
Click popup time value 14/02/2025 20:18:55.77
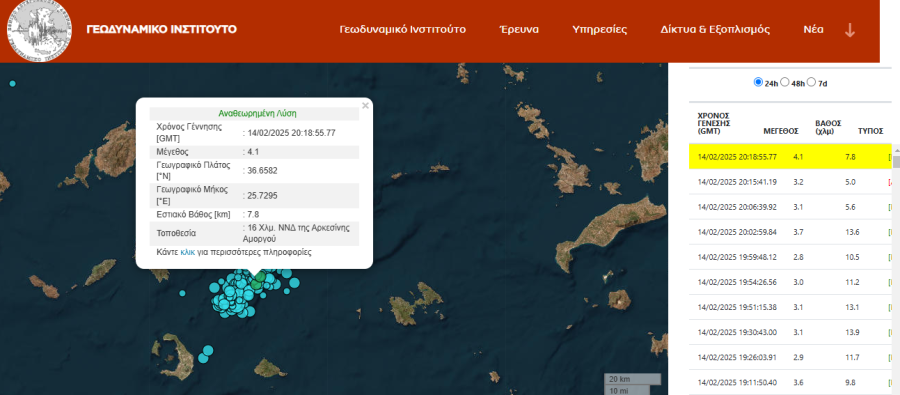pos(292,133)
